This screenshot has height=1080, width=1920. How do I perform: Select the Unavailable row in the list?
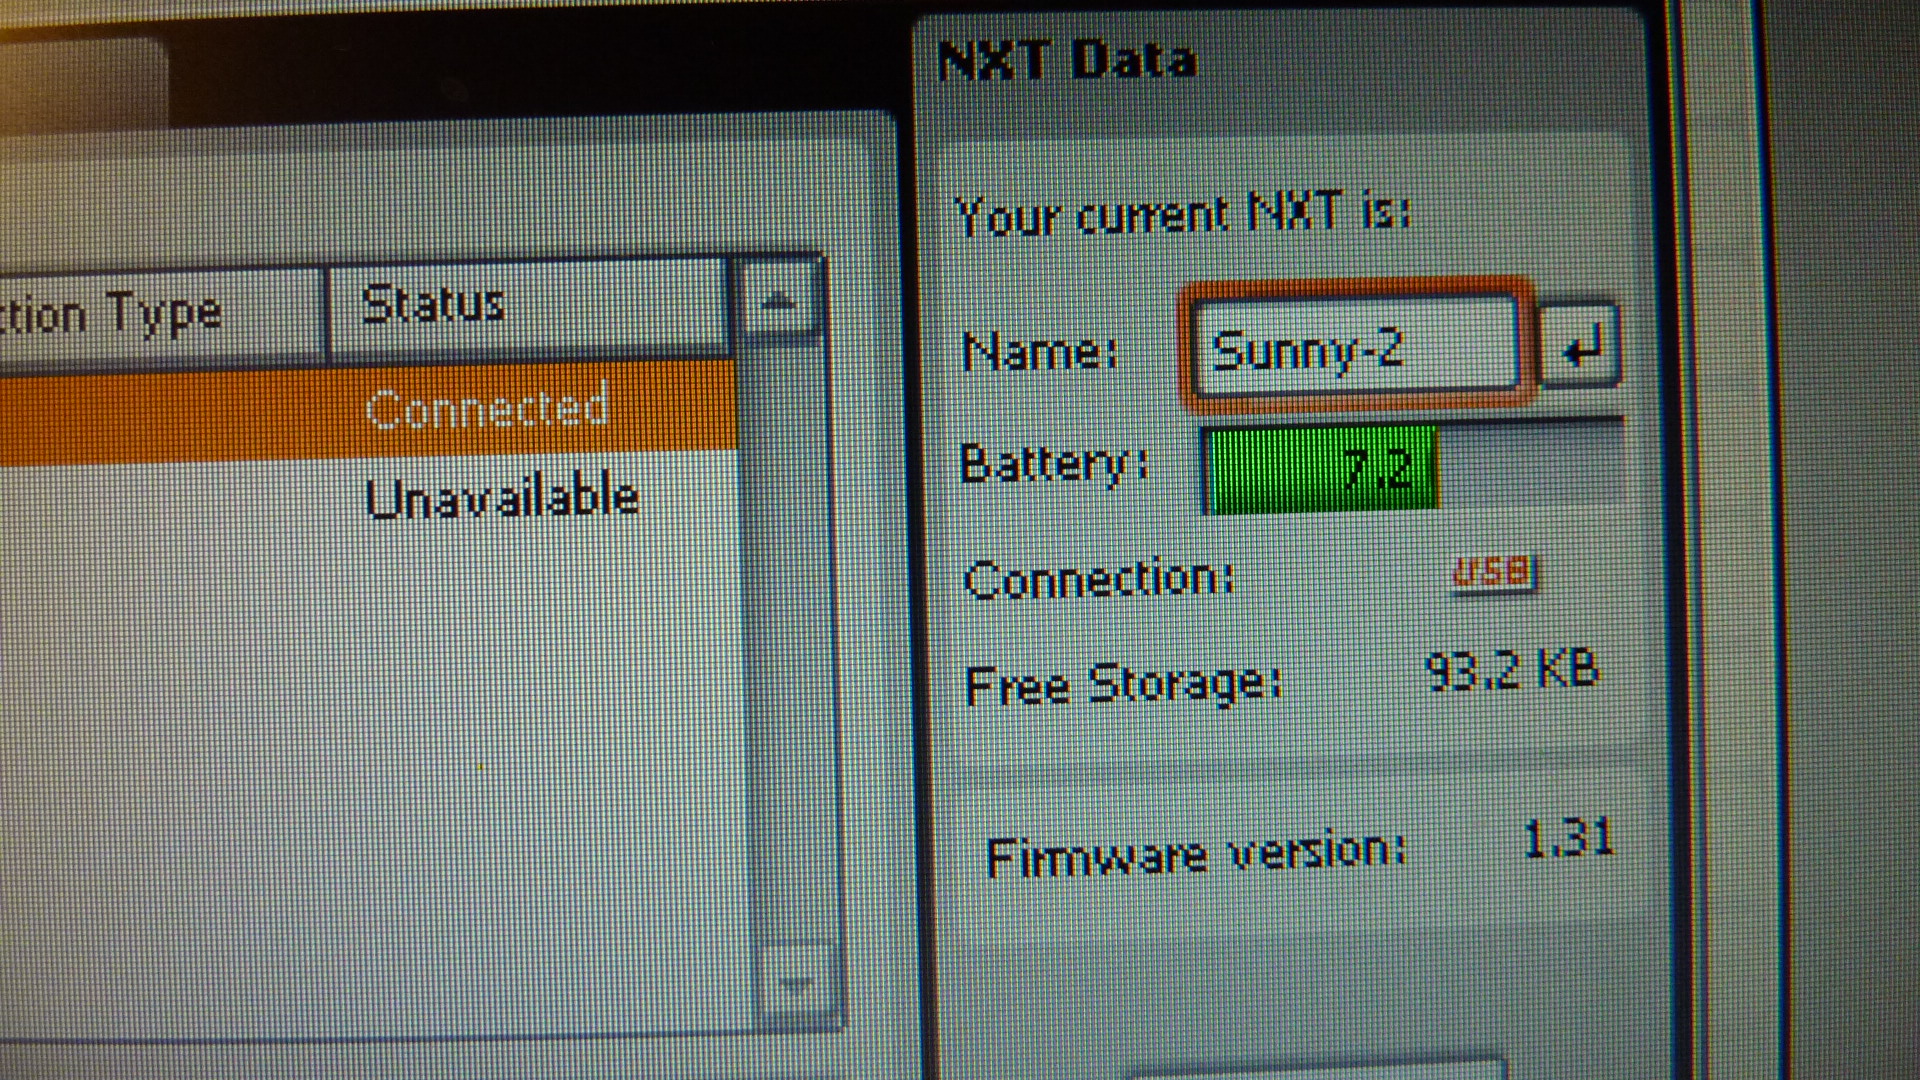click(500, 498)
